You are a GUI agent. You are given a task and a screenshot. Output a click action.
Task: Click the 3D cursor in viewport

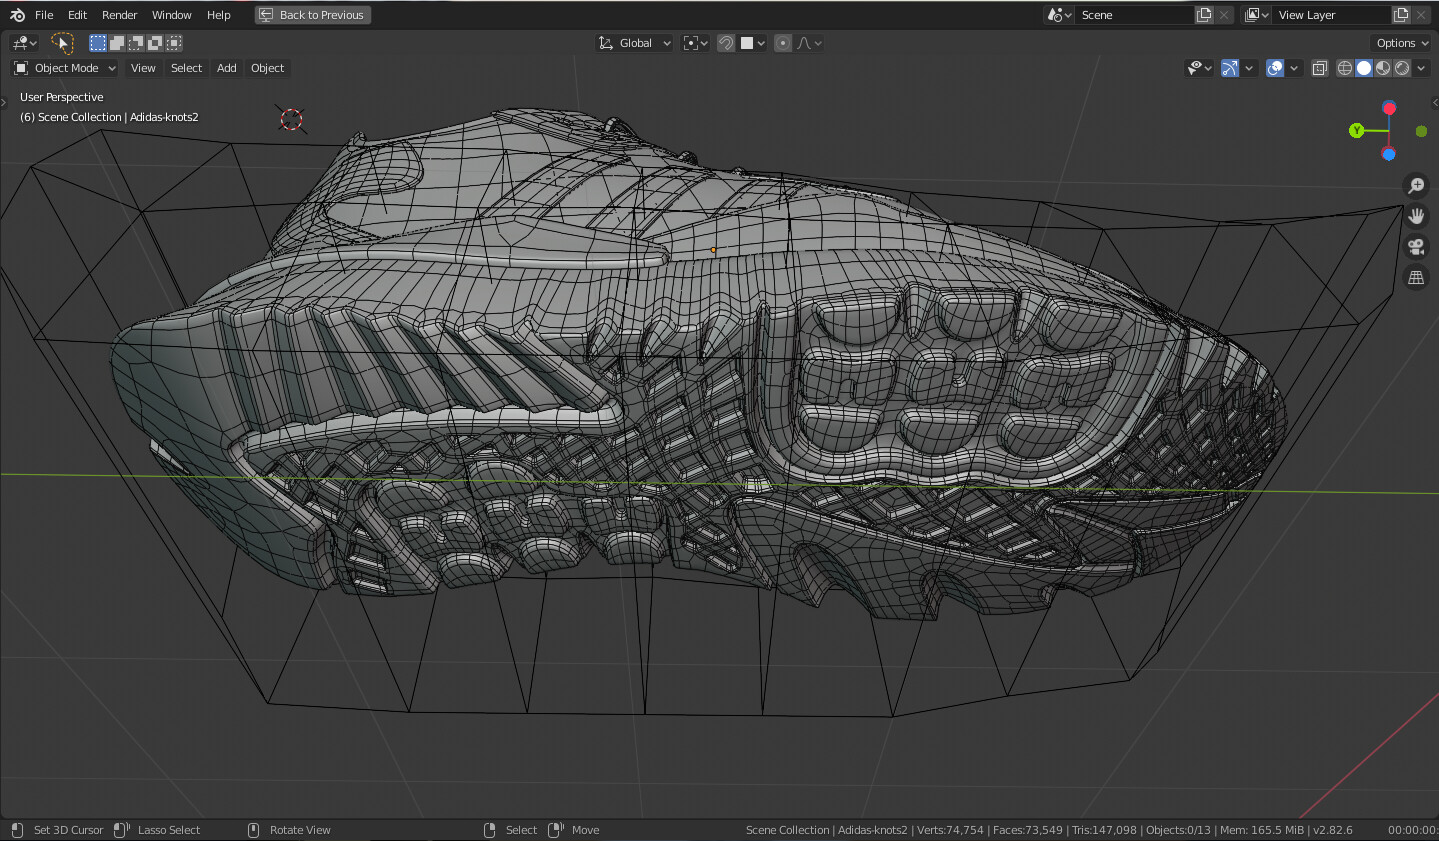(291, 120)
